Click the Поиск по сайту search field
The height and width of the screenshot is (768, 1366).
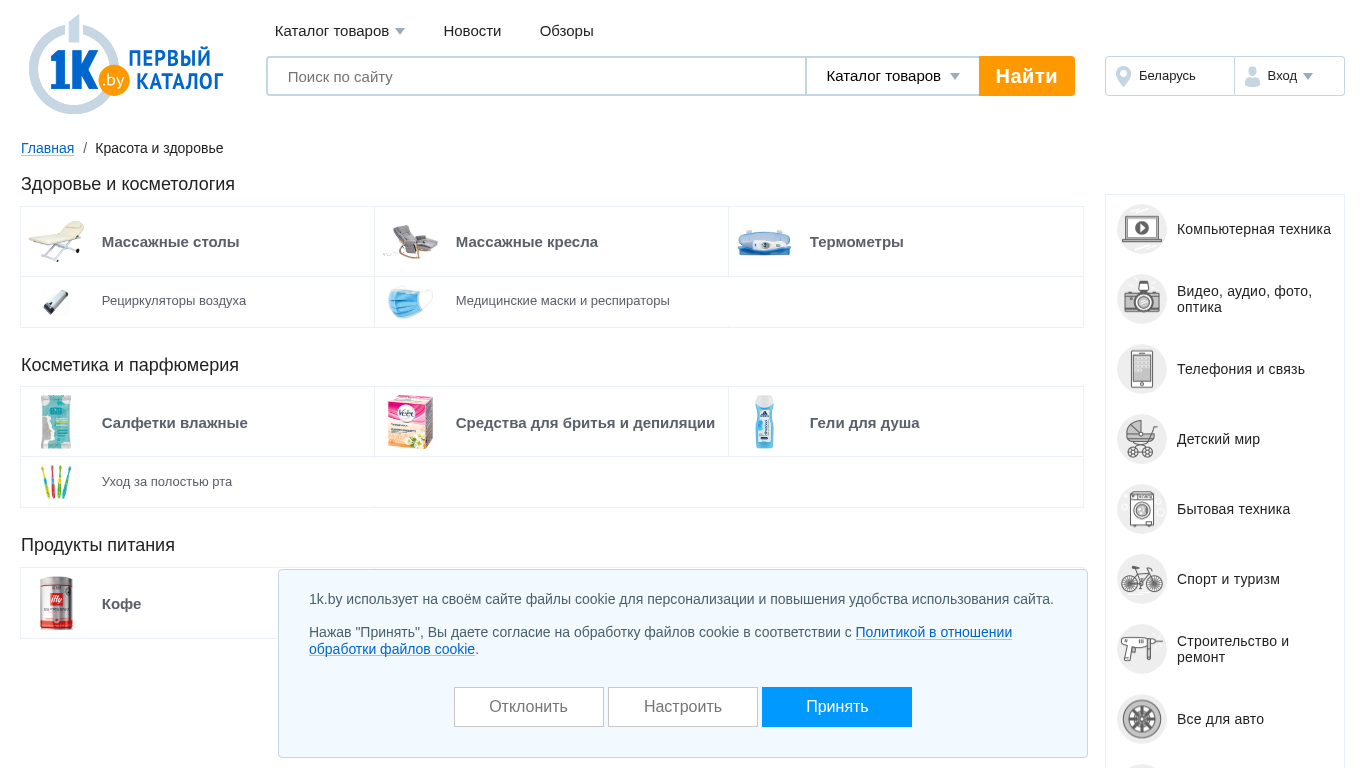click(536, 76)
